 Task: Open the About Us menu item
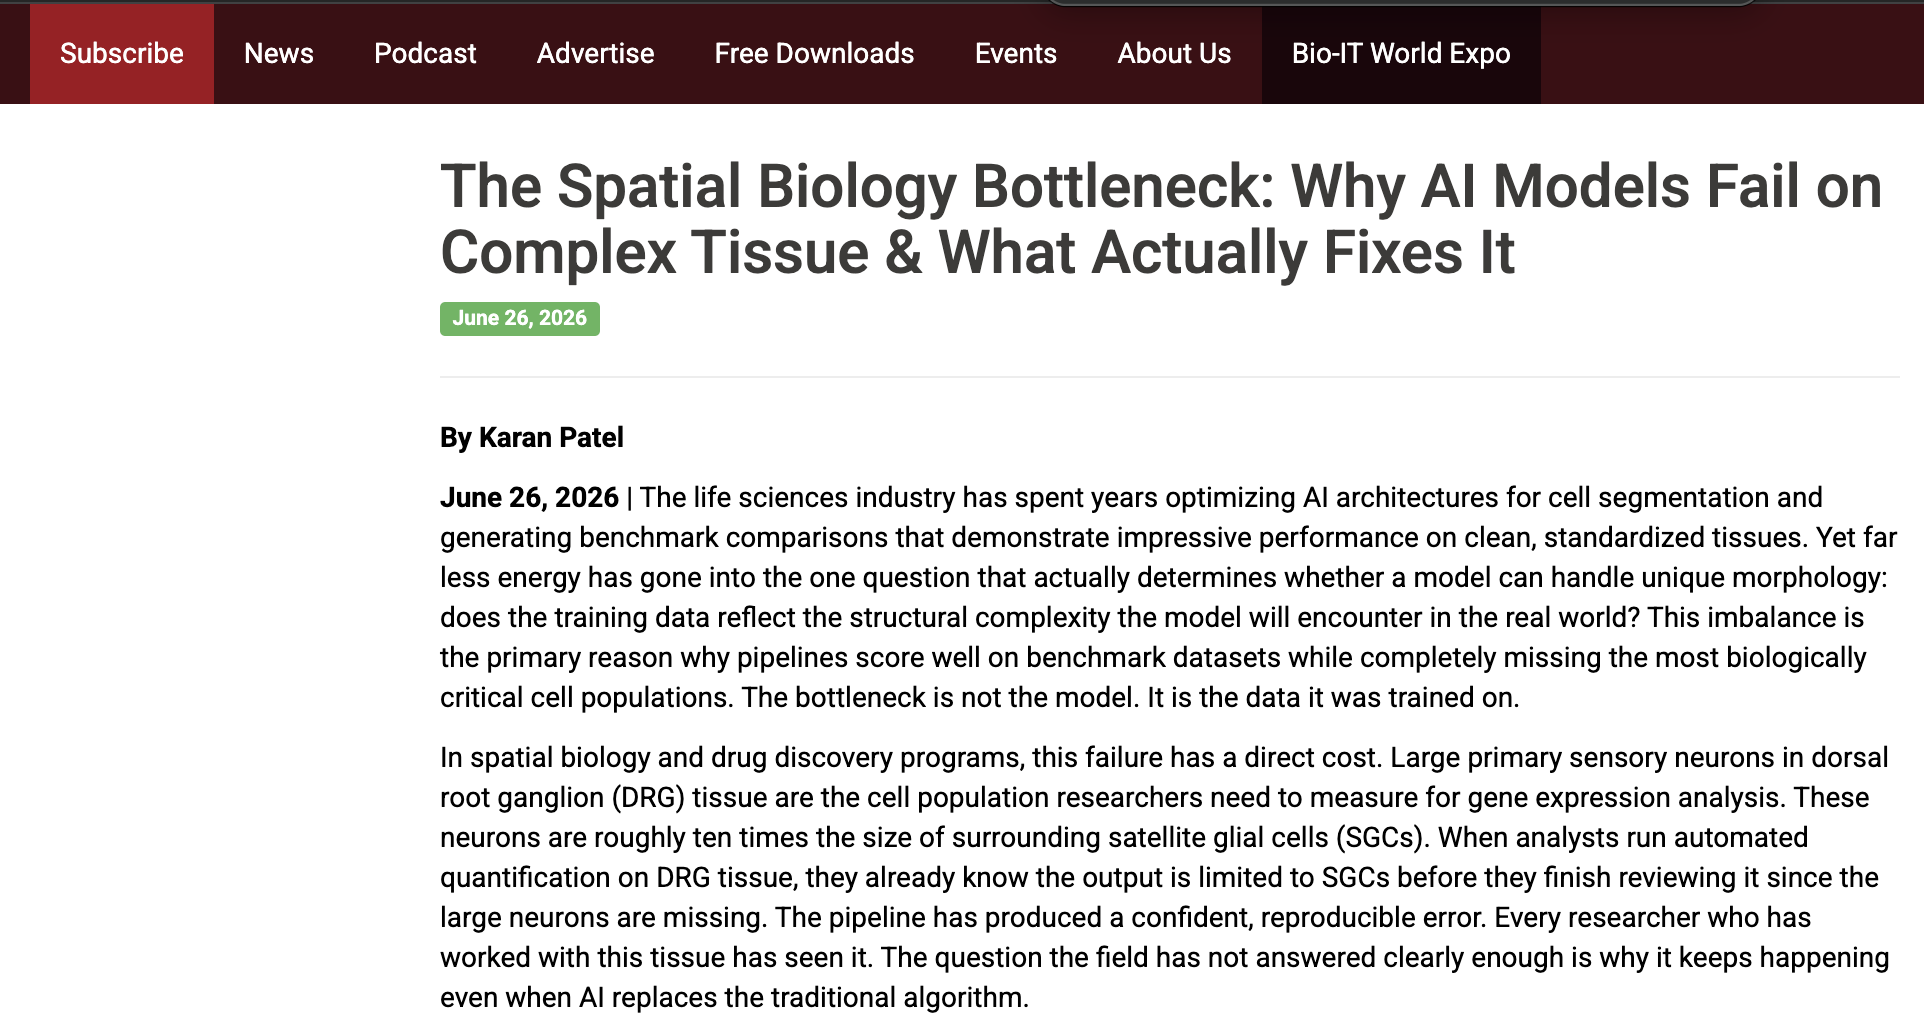tap(1174, 54)
